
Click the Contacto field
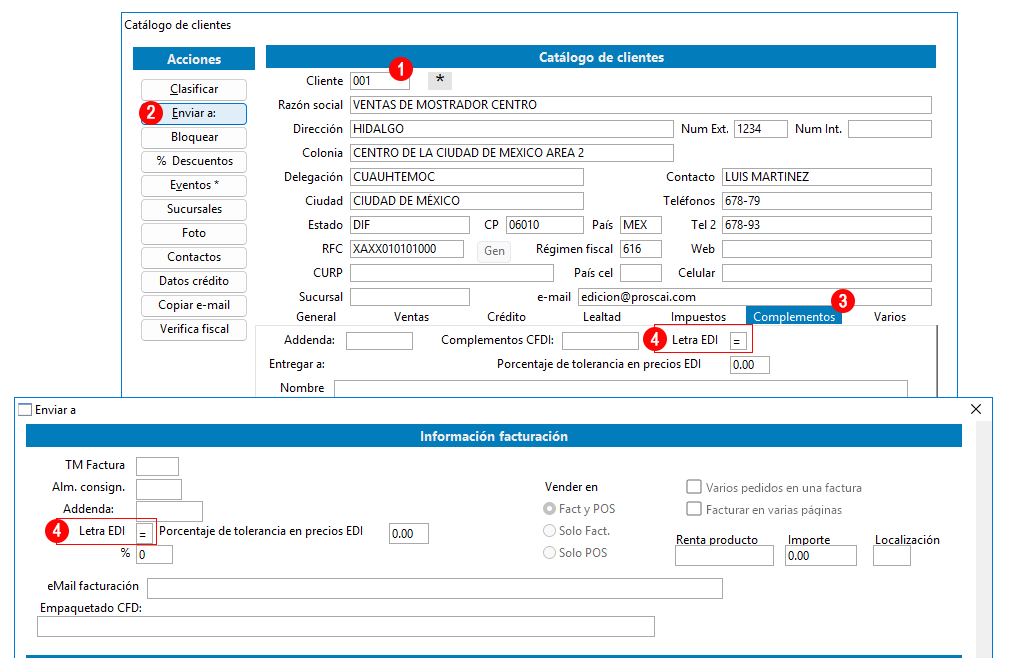click(x=826, y=176)
